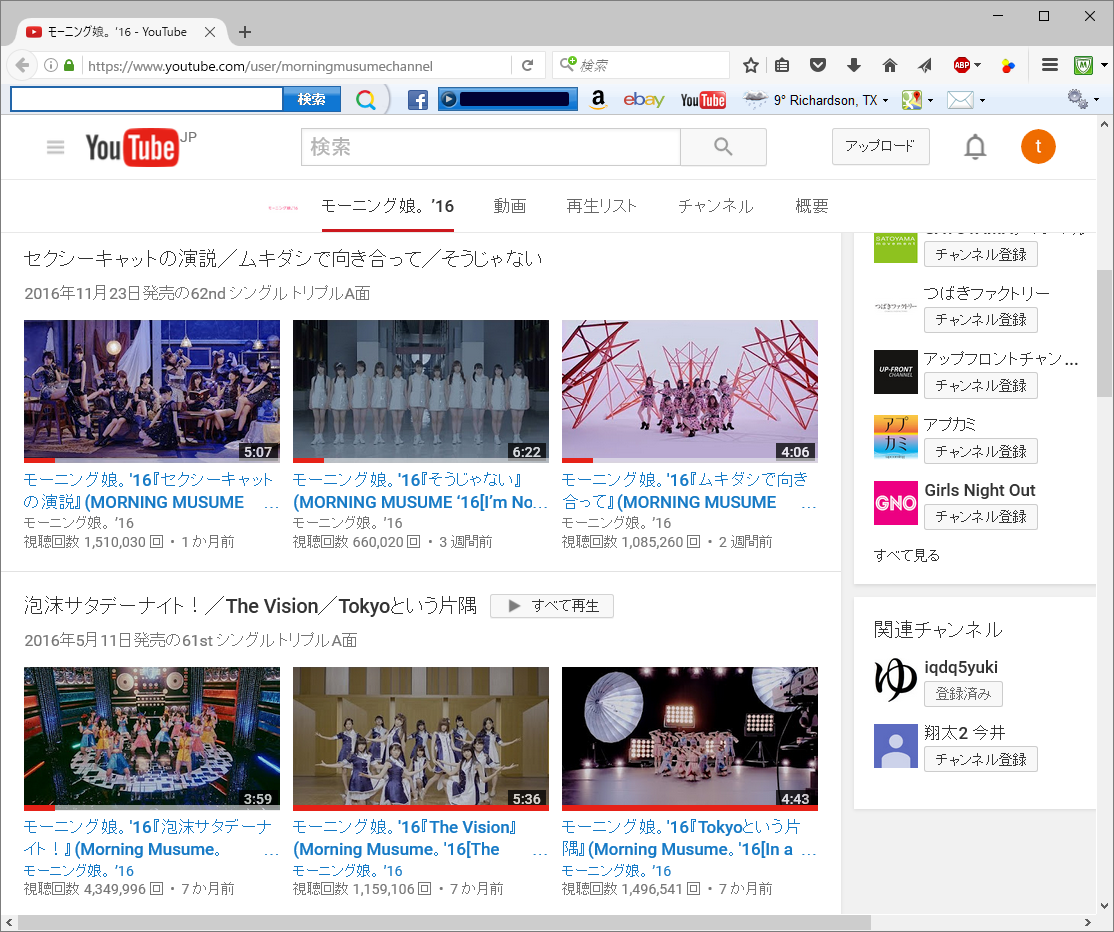1114x932 pixels.
Task: Select the モーニング娘。'16 home tab
Action: point(387,206)
